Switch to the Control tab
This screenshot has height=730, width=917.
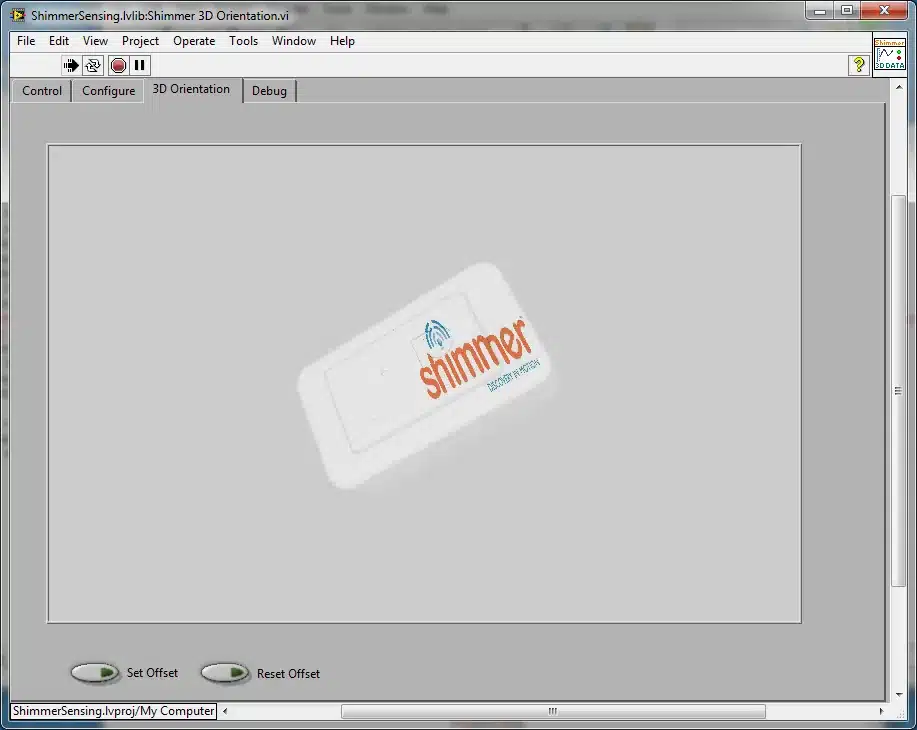click(42, 91)
